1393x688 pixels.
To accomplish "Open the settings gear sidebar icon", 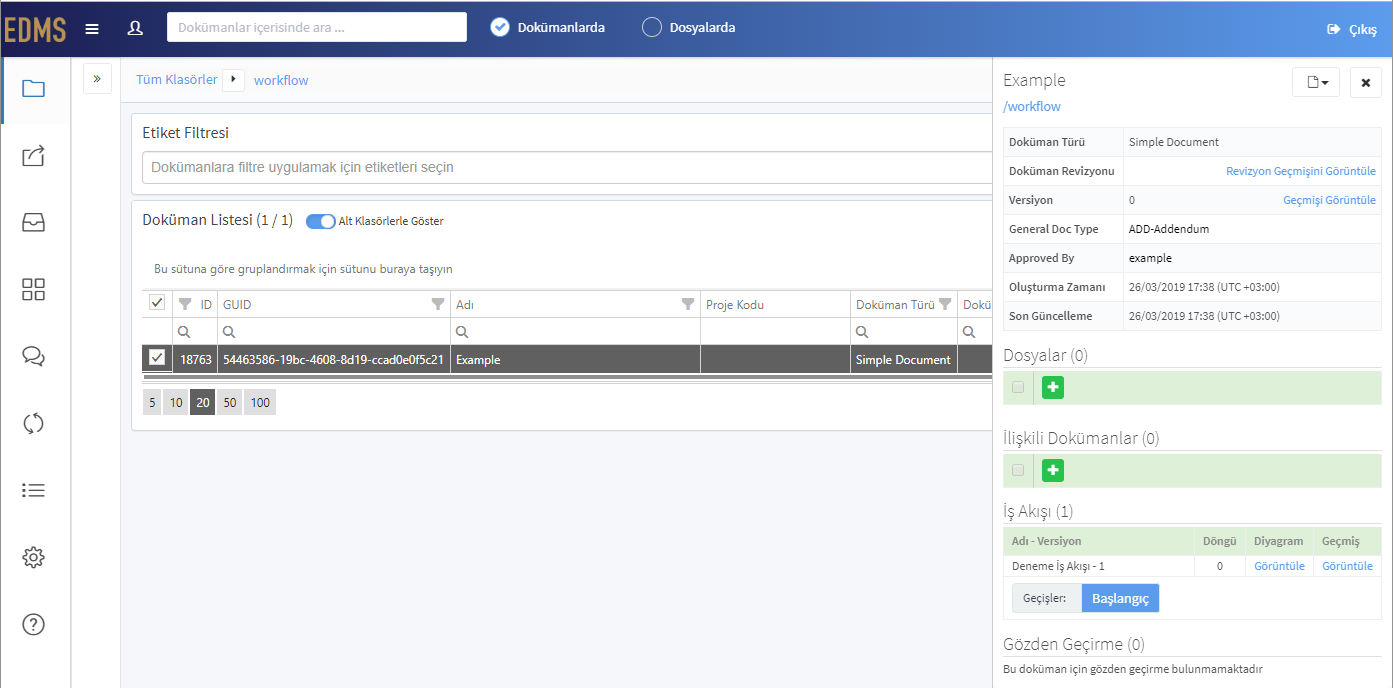I will pyautogui.click(x=33, y=557).
